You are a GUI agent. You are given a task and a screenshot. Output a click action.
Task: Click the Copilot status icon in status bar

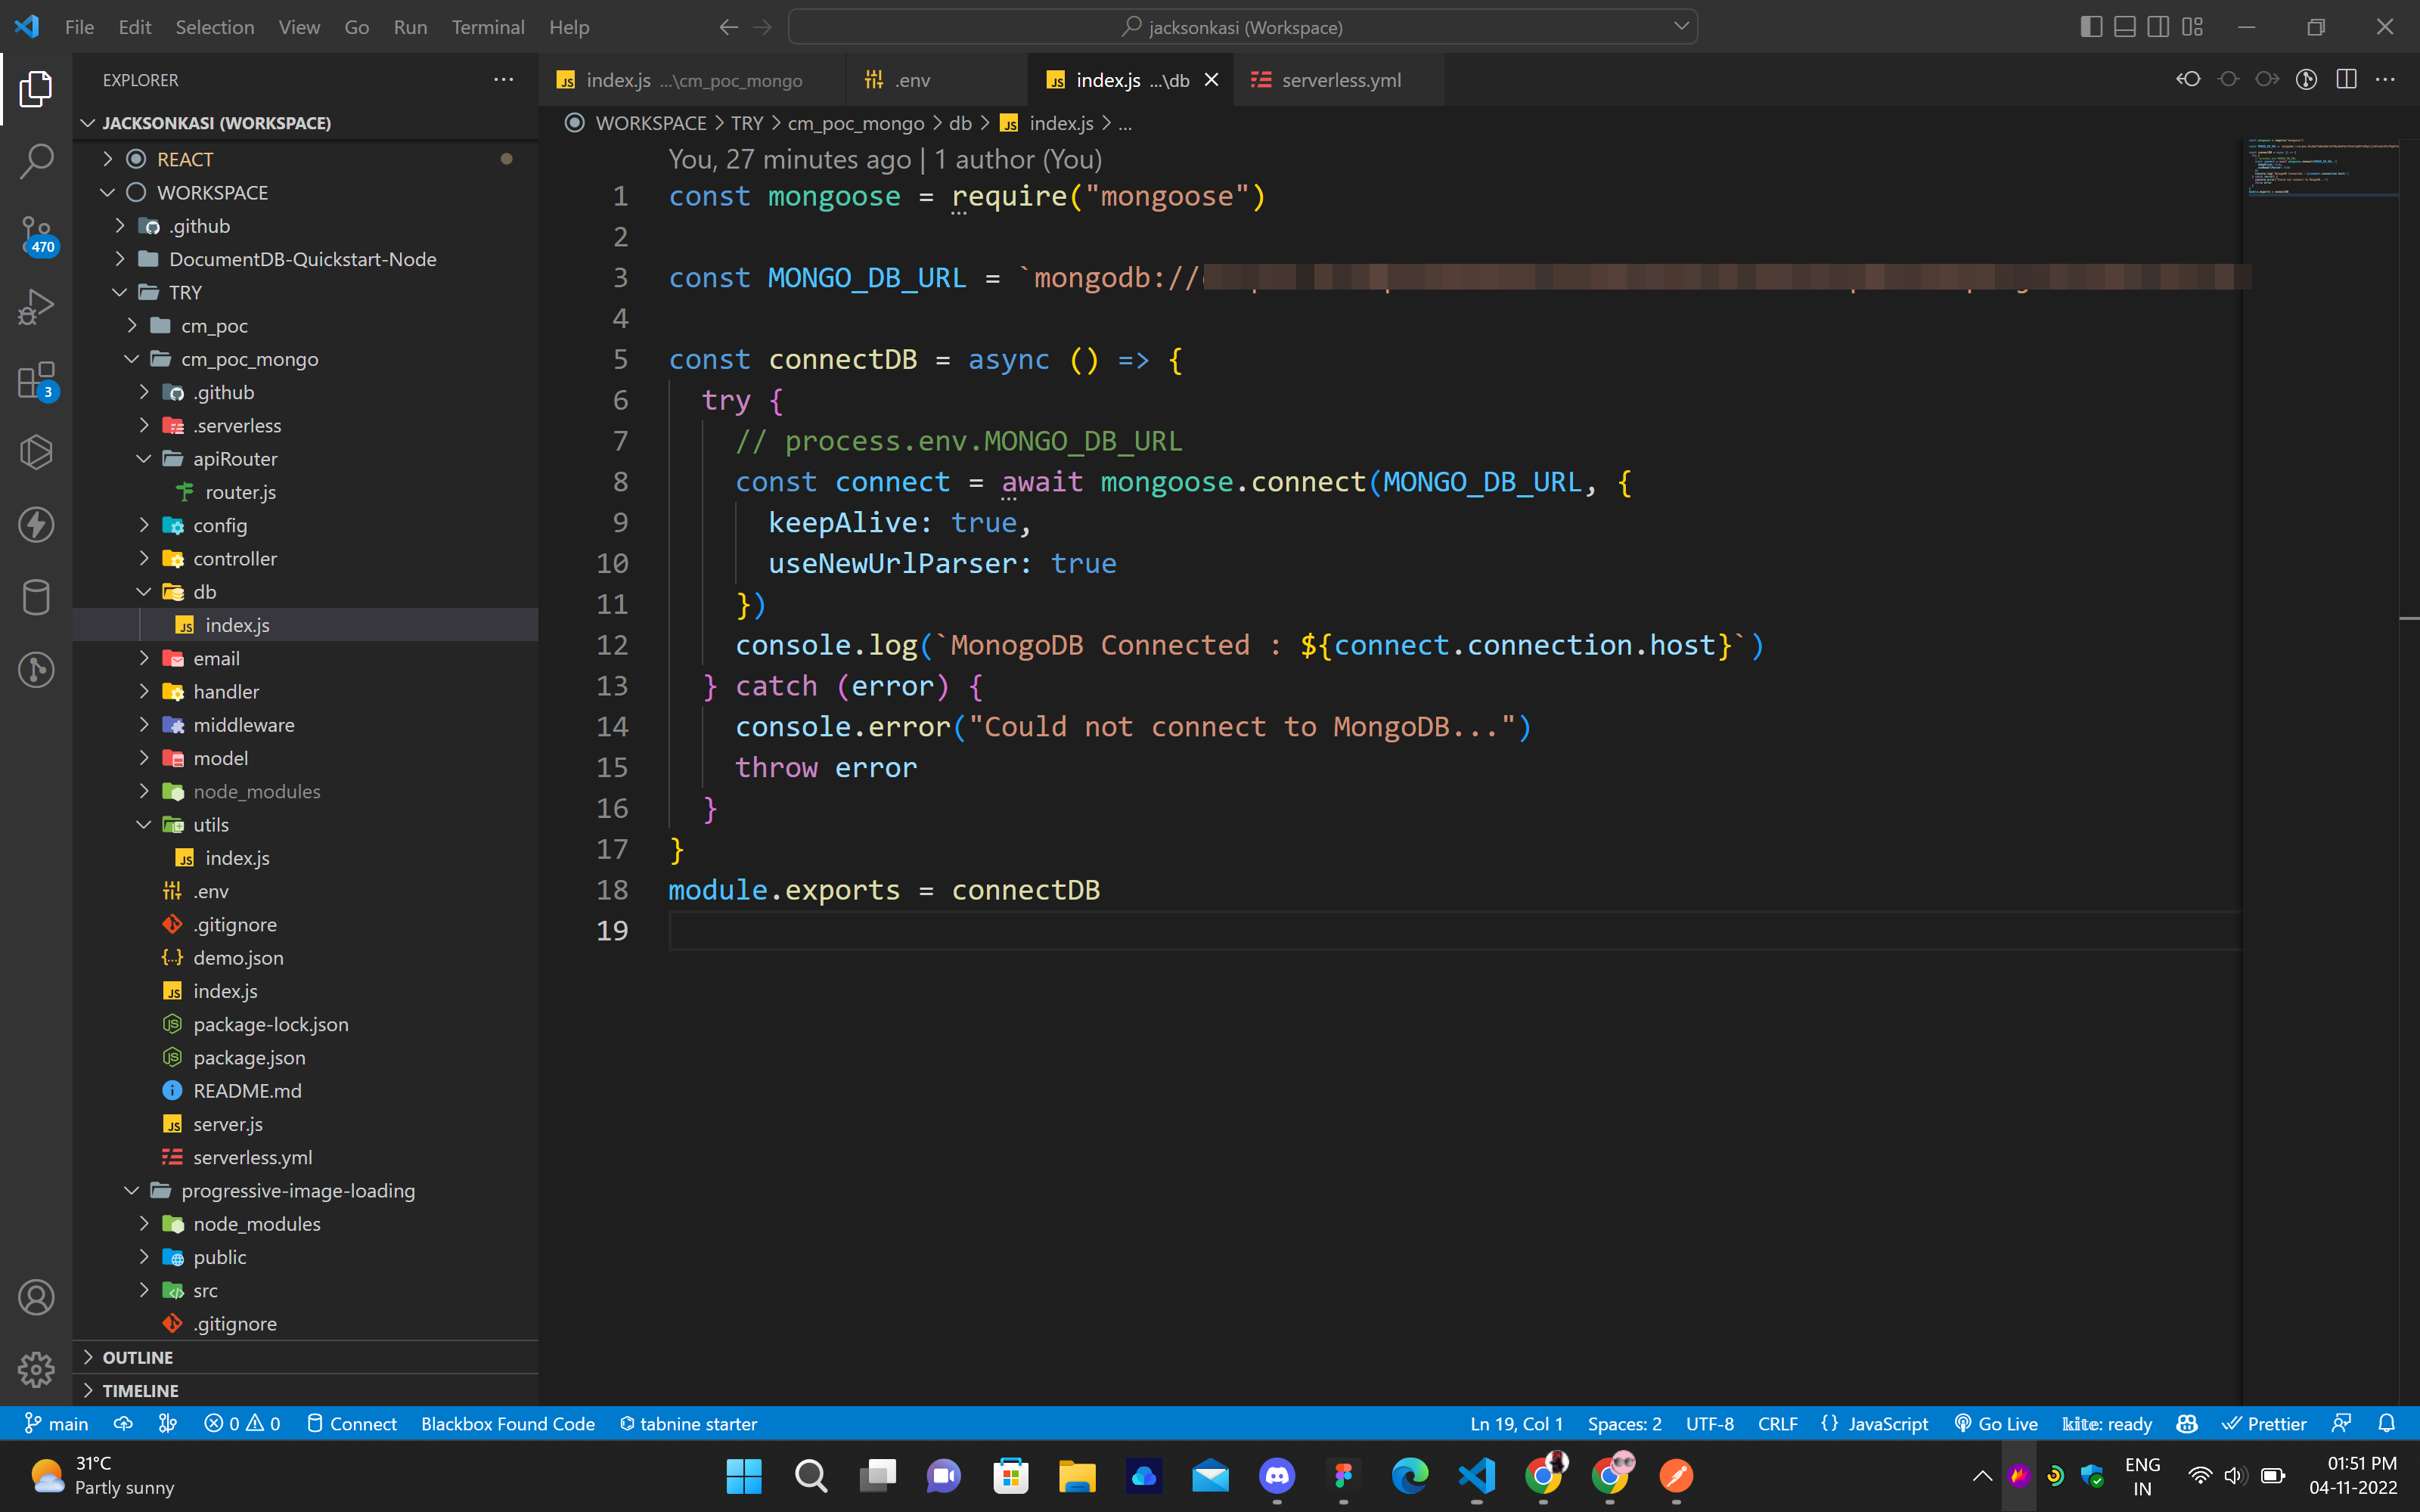(2187, 1423)
